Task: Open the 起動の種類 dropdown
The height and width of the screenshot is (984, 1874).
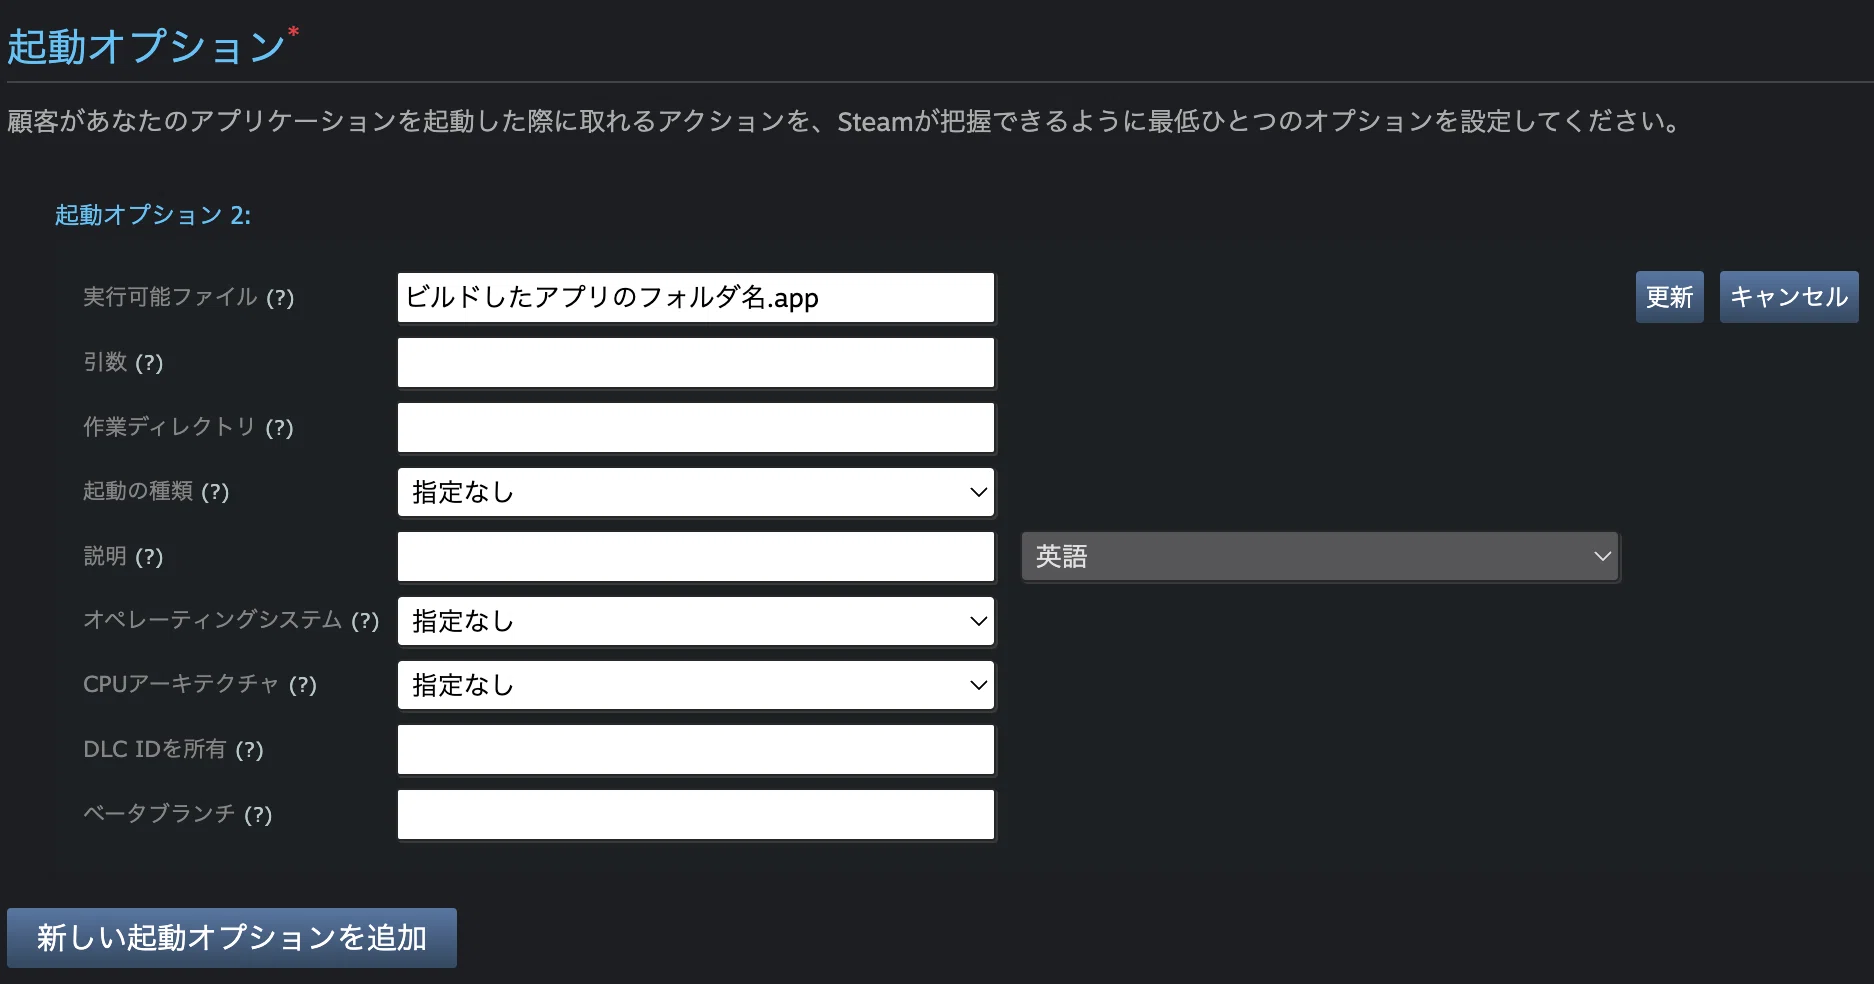Action: (x=696, y=492)
